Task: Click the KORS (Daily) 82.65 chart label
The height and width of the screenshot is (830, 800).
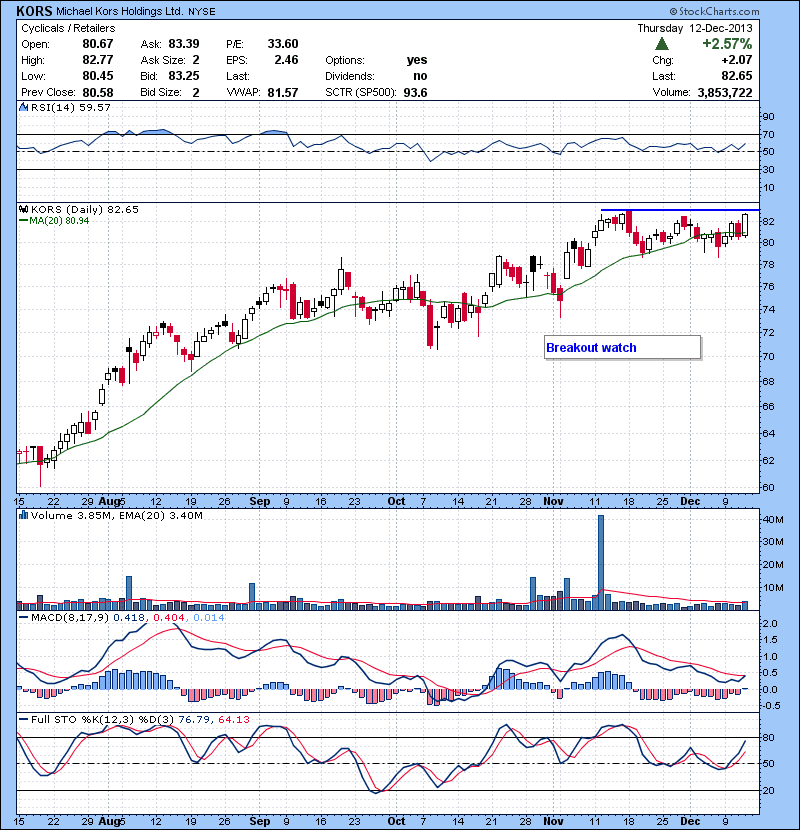Action: pyautogui.click(x=85, y=210)
